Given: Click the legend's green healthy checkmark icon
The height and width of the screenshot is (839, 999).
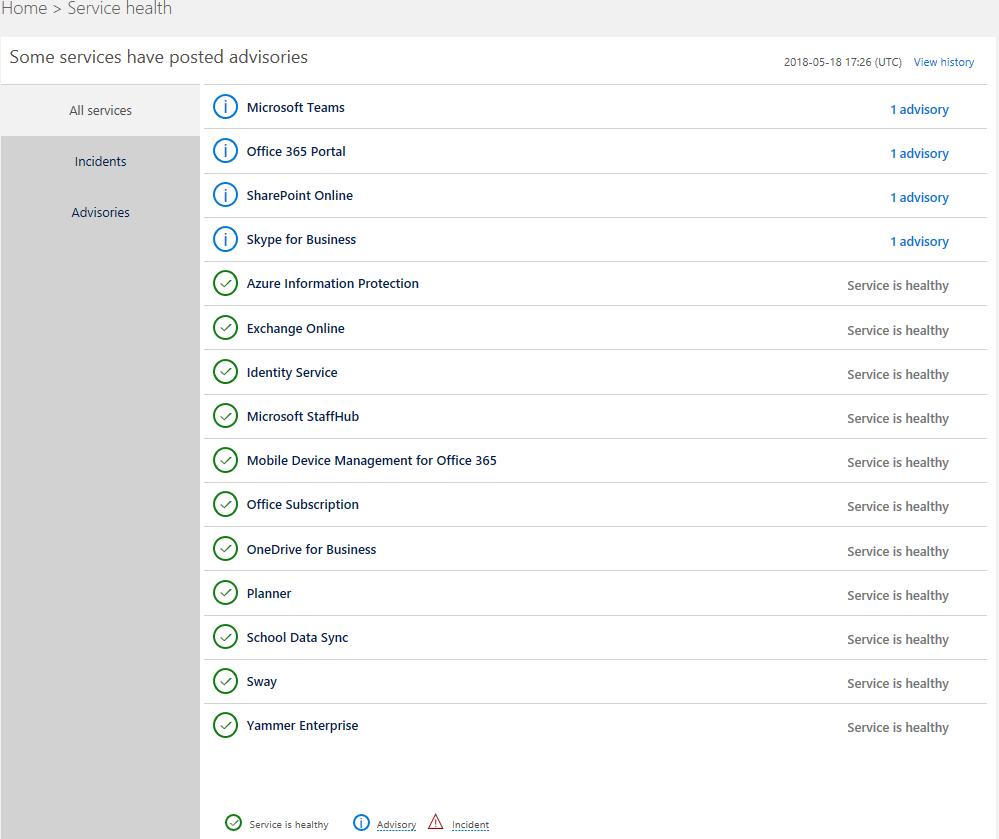Looking at the screenshot, I should (233, 822).
